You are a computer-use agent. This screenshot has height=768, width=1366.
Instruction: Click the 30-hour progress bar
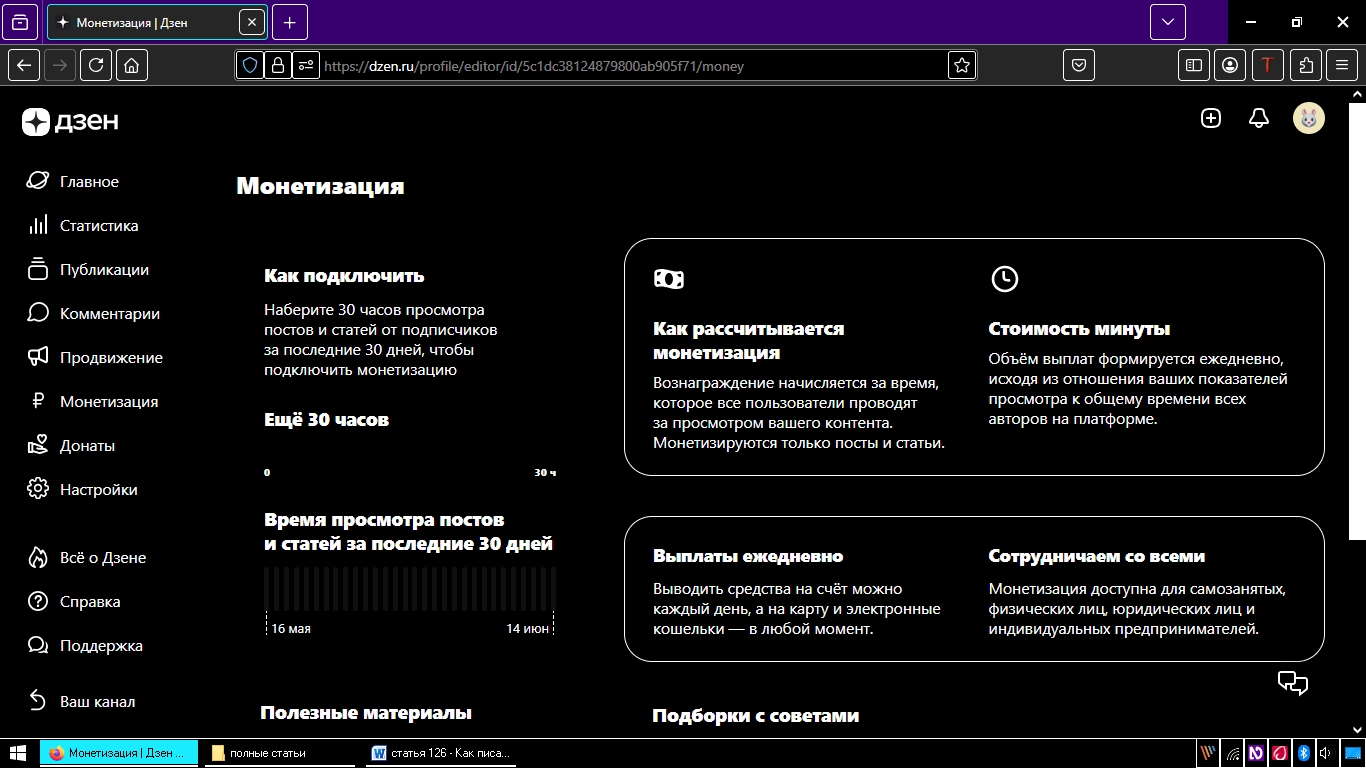coord(410,459)
